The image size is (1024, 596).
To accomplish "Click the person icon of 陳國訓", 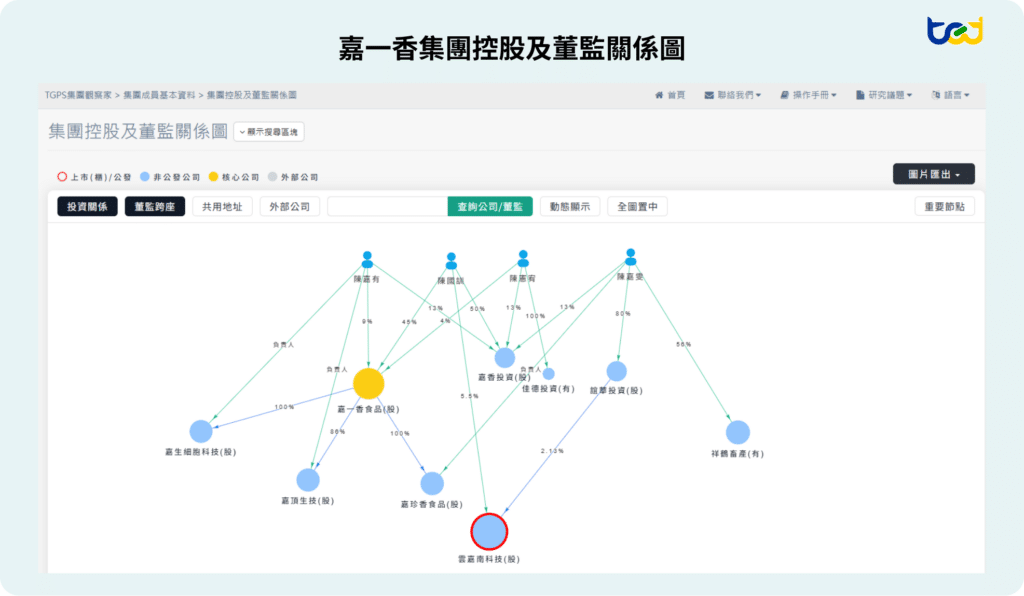I will tap(451, 261).
